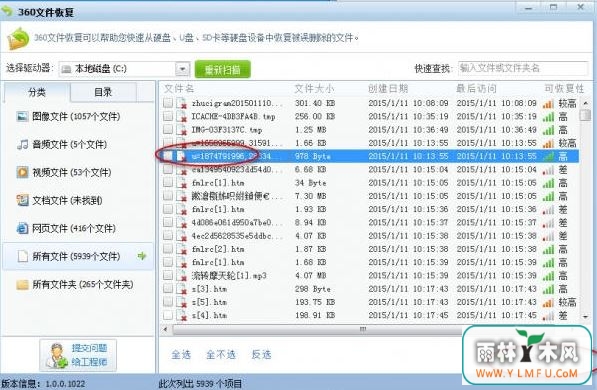Click the engineer avatar icon

56,356
